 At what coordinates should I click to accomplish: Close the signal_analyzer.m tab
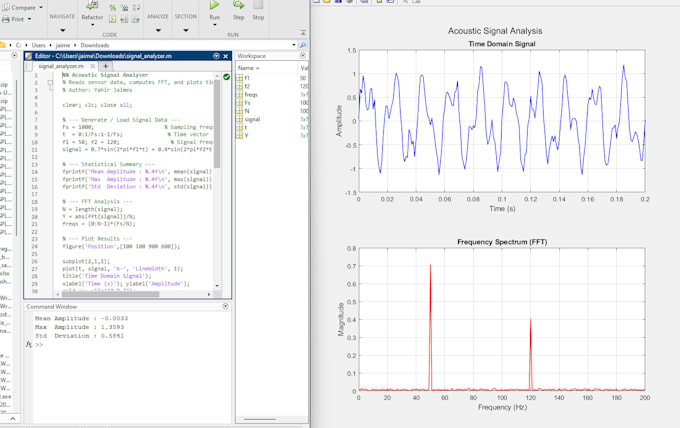pos(92,66)
